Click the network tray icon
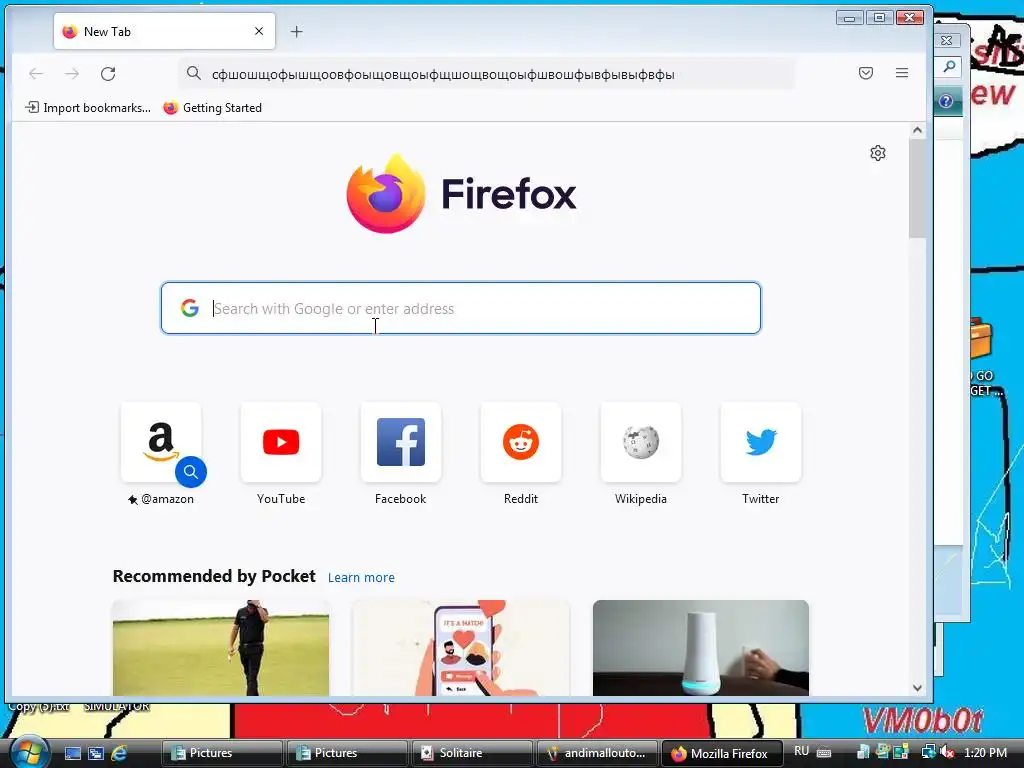Viewport: 1024px width, 768px height. tap(927, 752)
